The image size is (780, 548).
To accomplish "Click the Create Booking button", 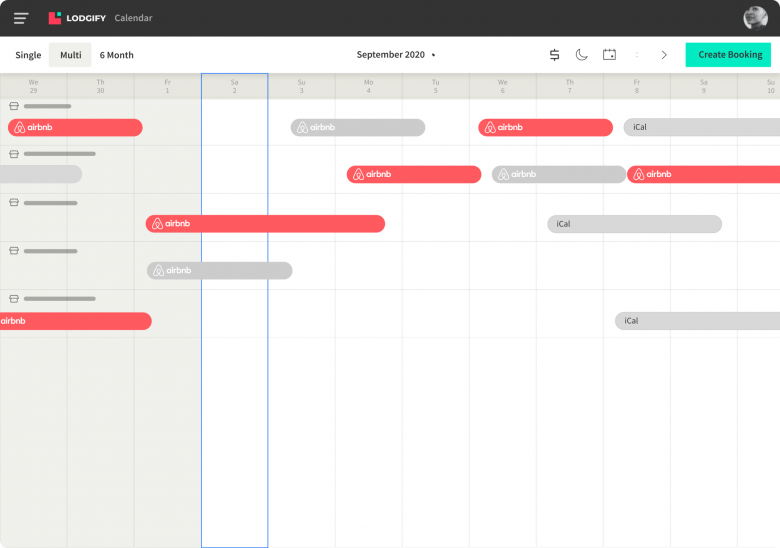I will click(x=728, y=55).
